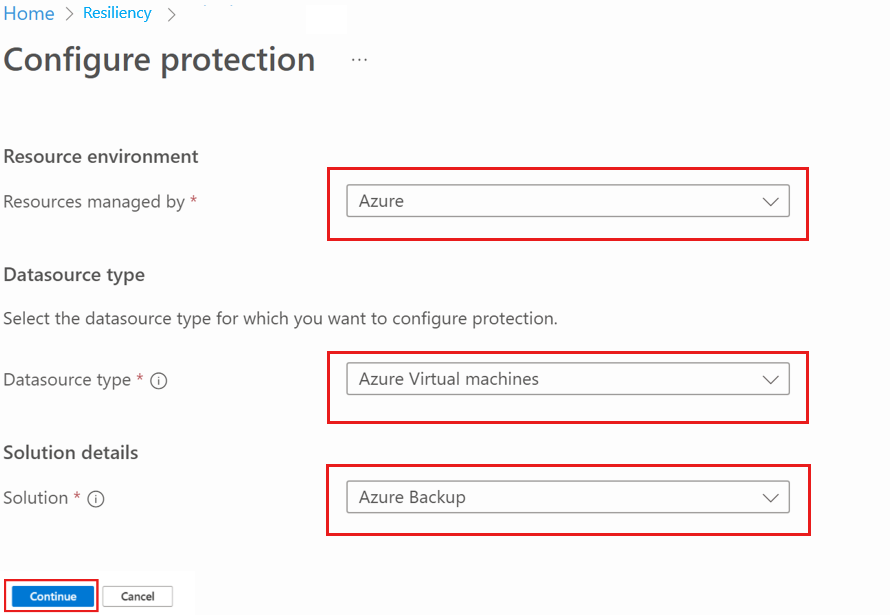This screenshot has width=890, height=615.
Task: Expand the Datasource type dropdown arrow
Action: click(x=770, y=380)
